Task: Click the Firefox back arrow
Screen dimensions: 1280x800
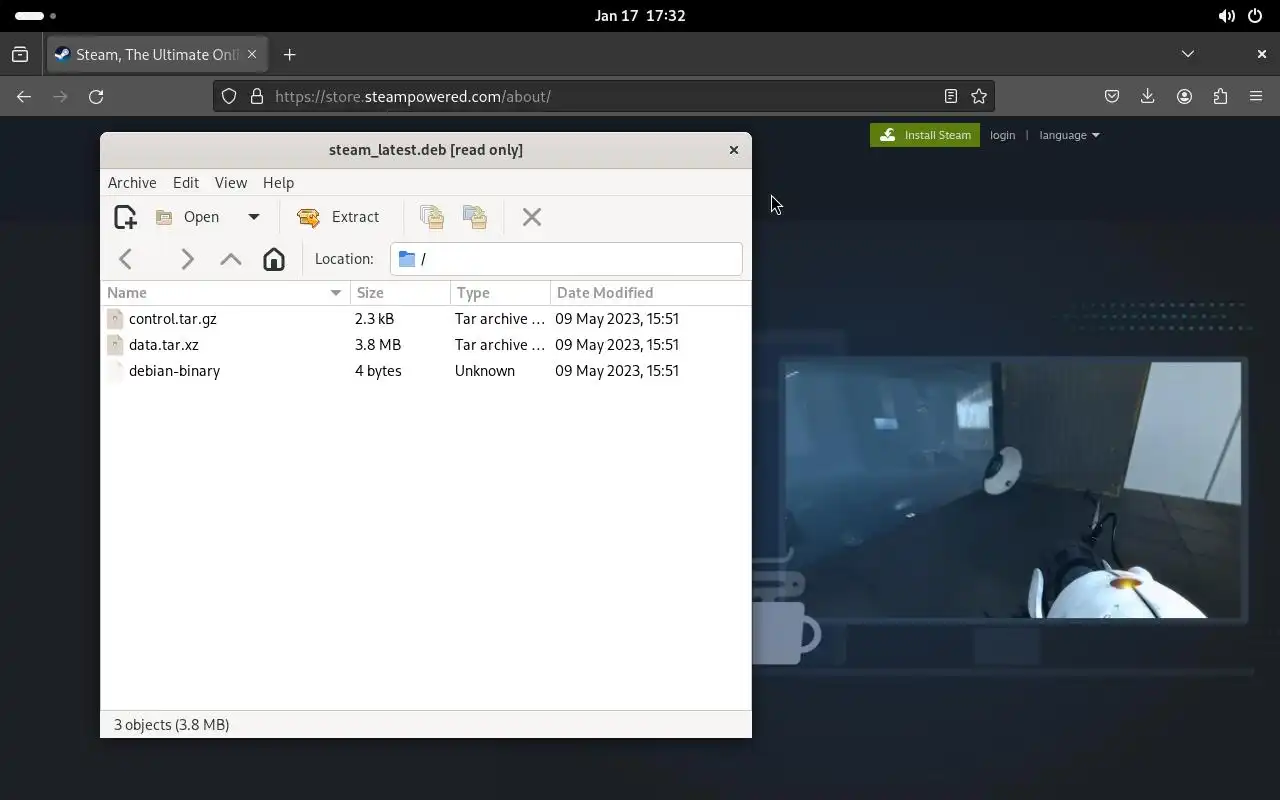Action: click(x=24, y=97)
